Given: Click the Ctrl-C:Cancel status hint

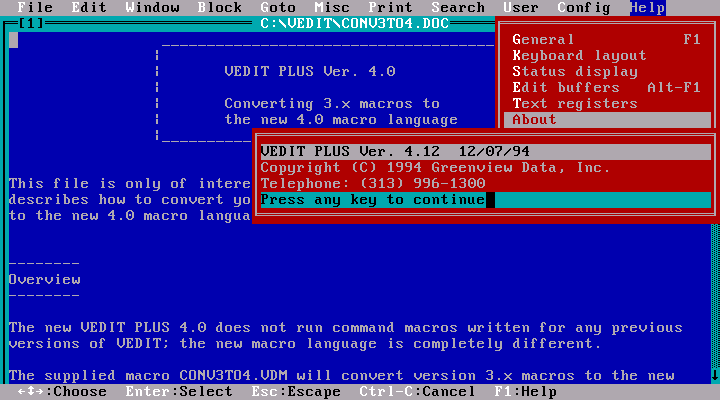Looking at the screenshot, I should [417, 392].
